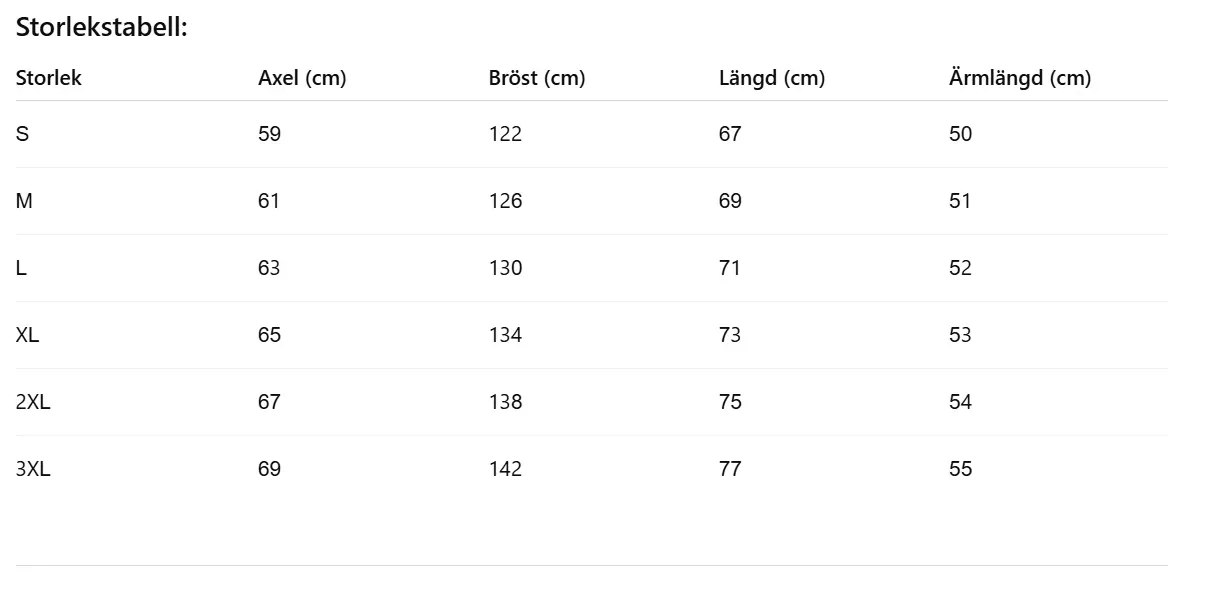Select shoulder value 69 for 3XL
The image size is (1228, 594).
click(x=269, y=469)
